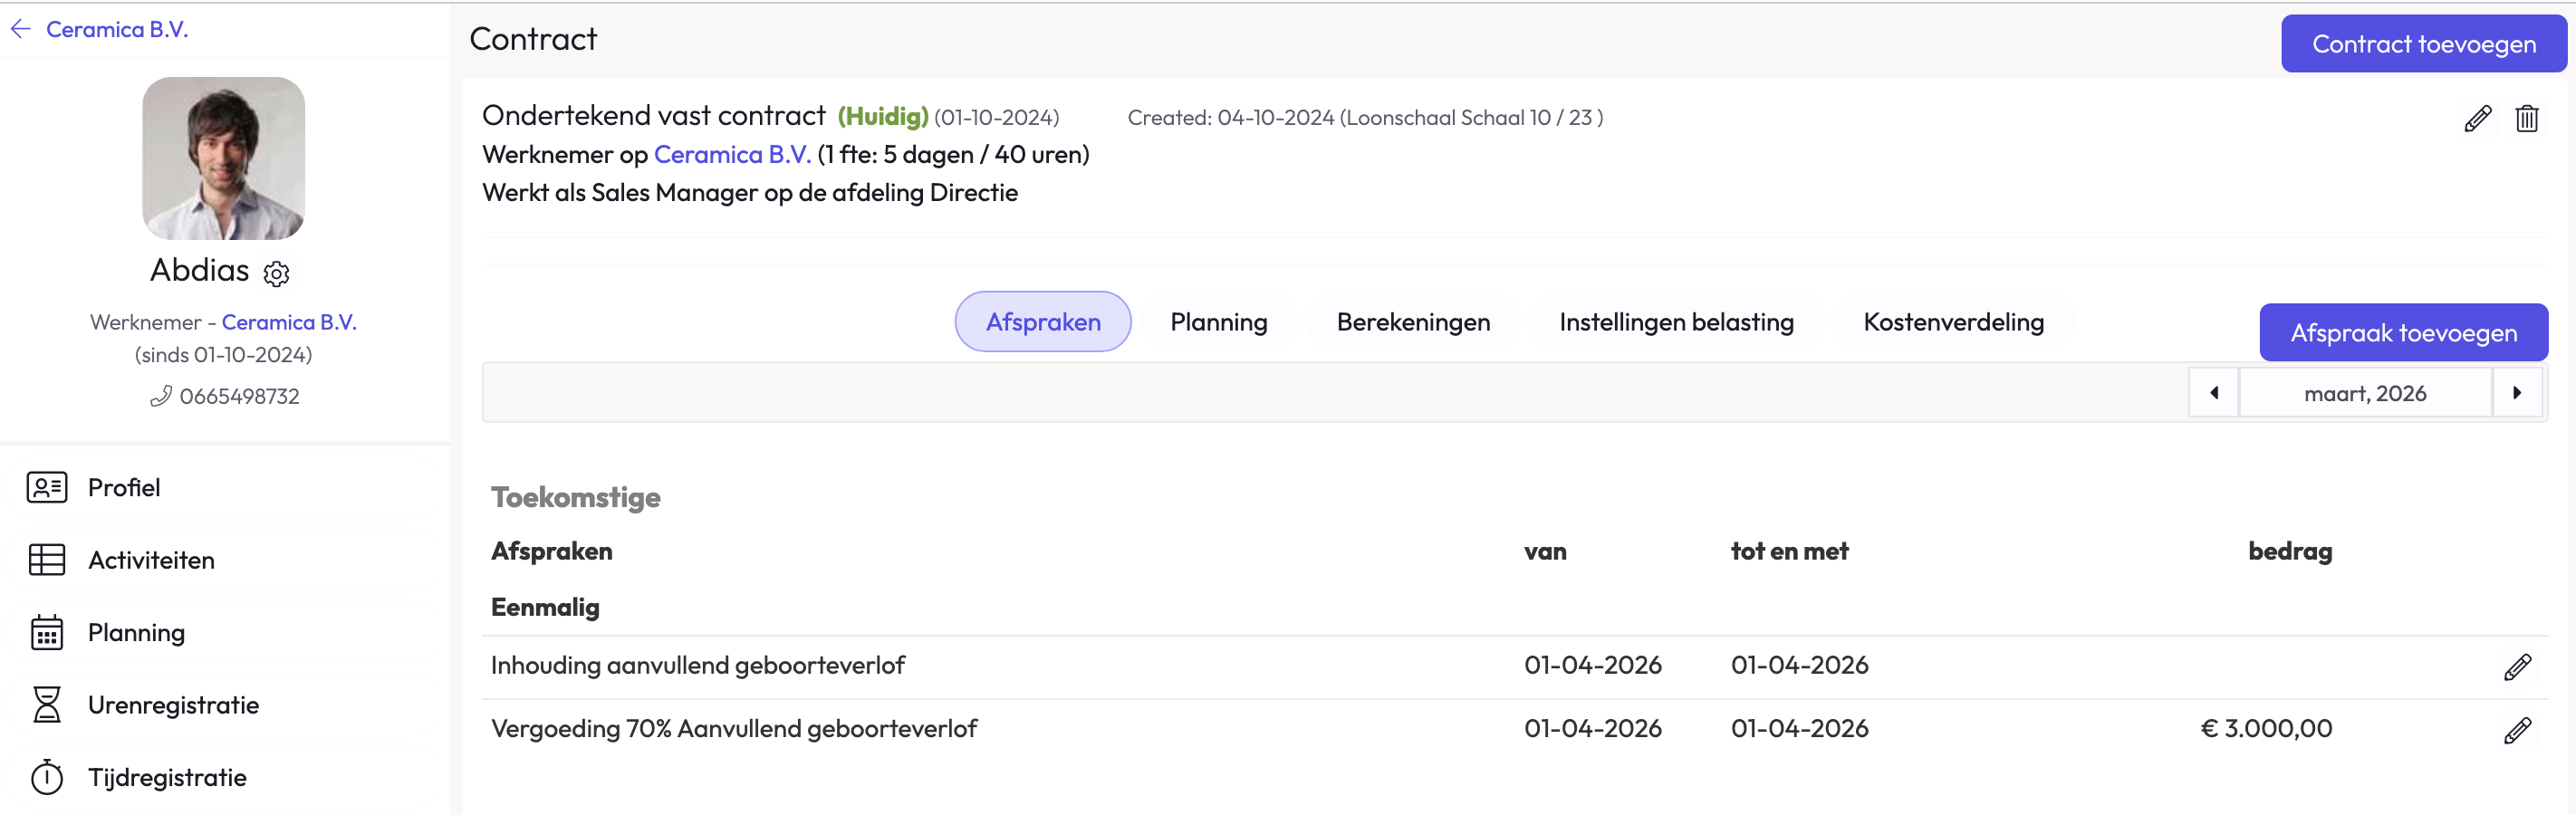
Task: Select the Kostenverdeling tab
Action: tap(1953, 322)
